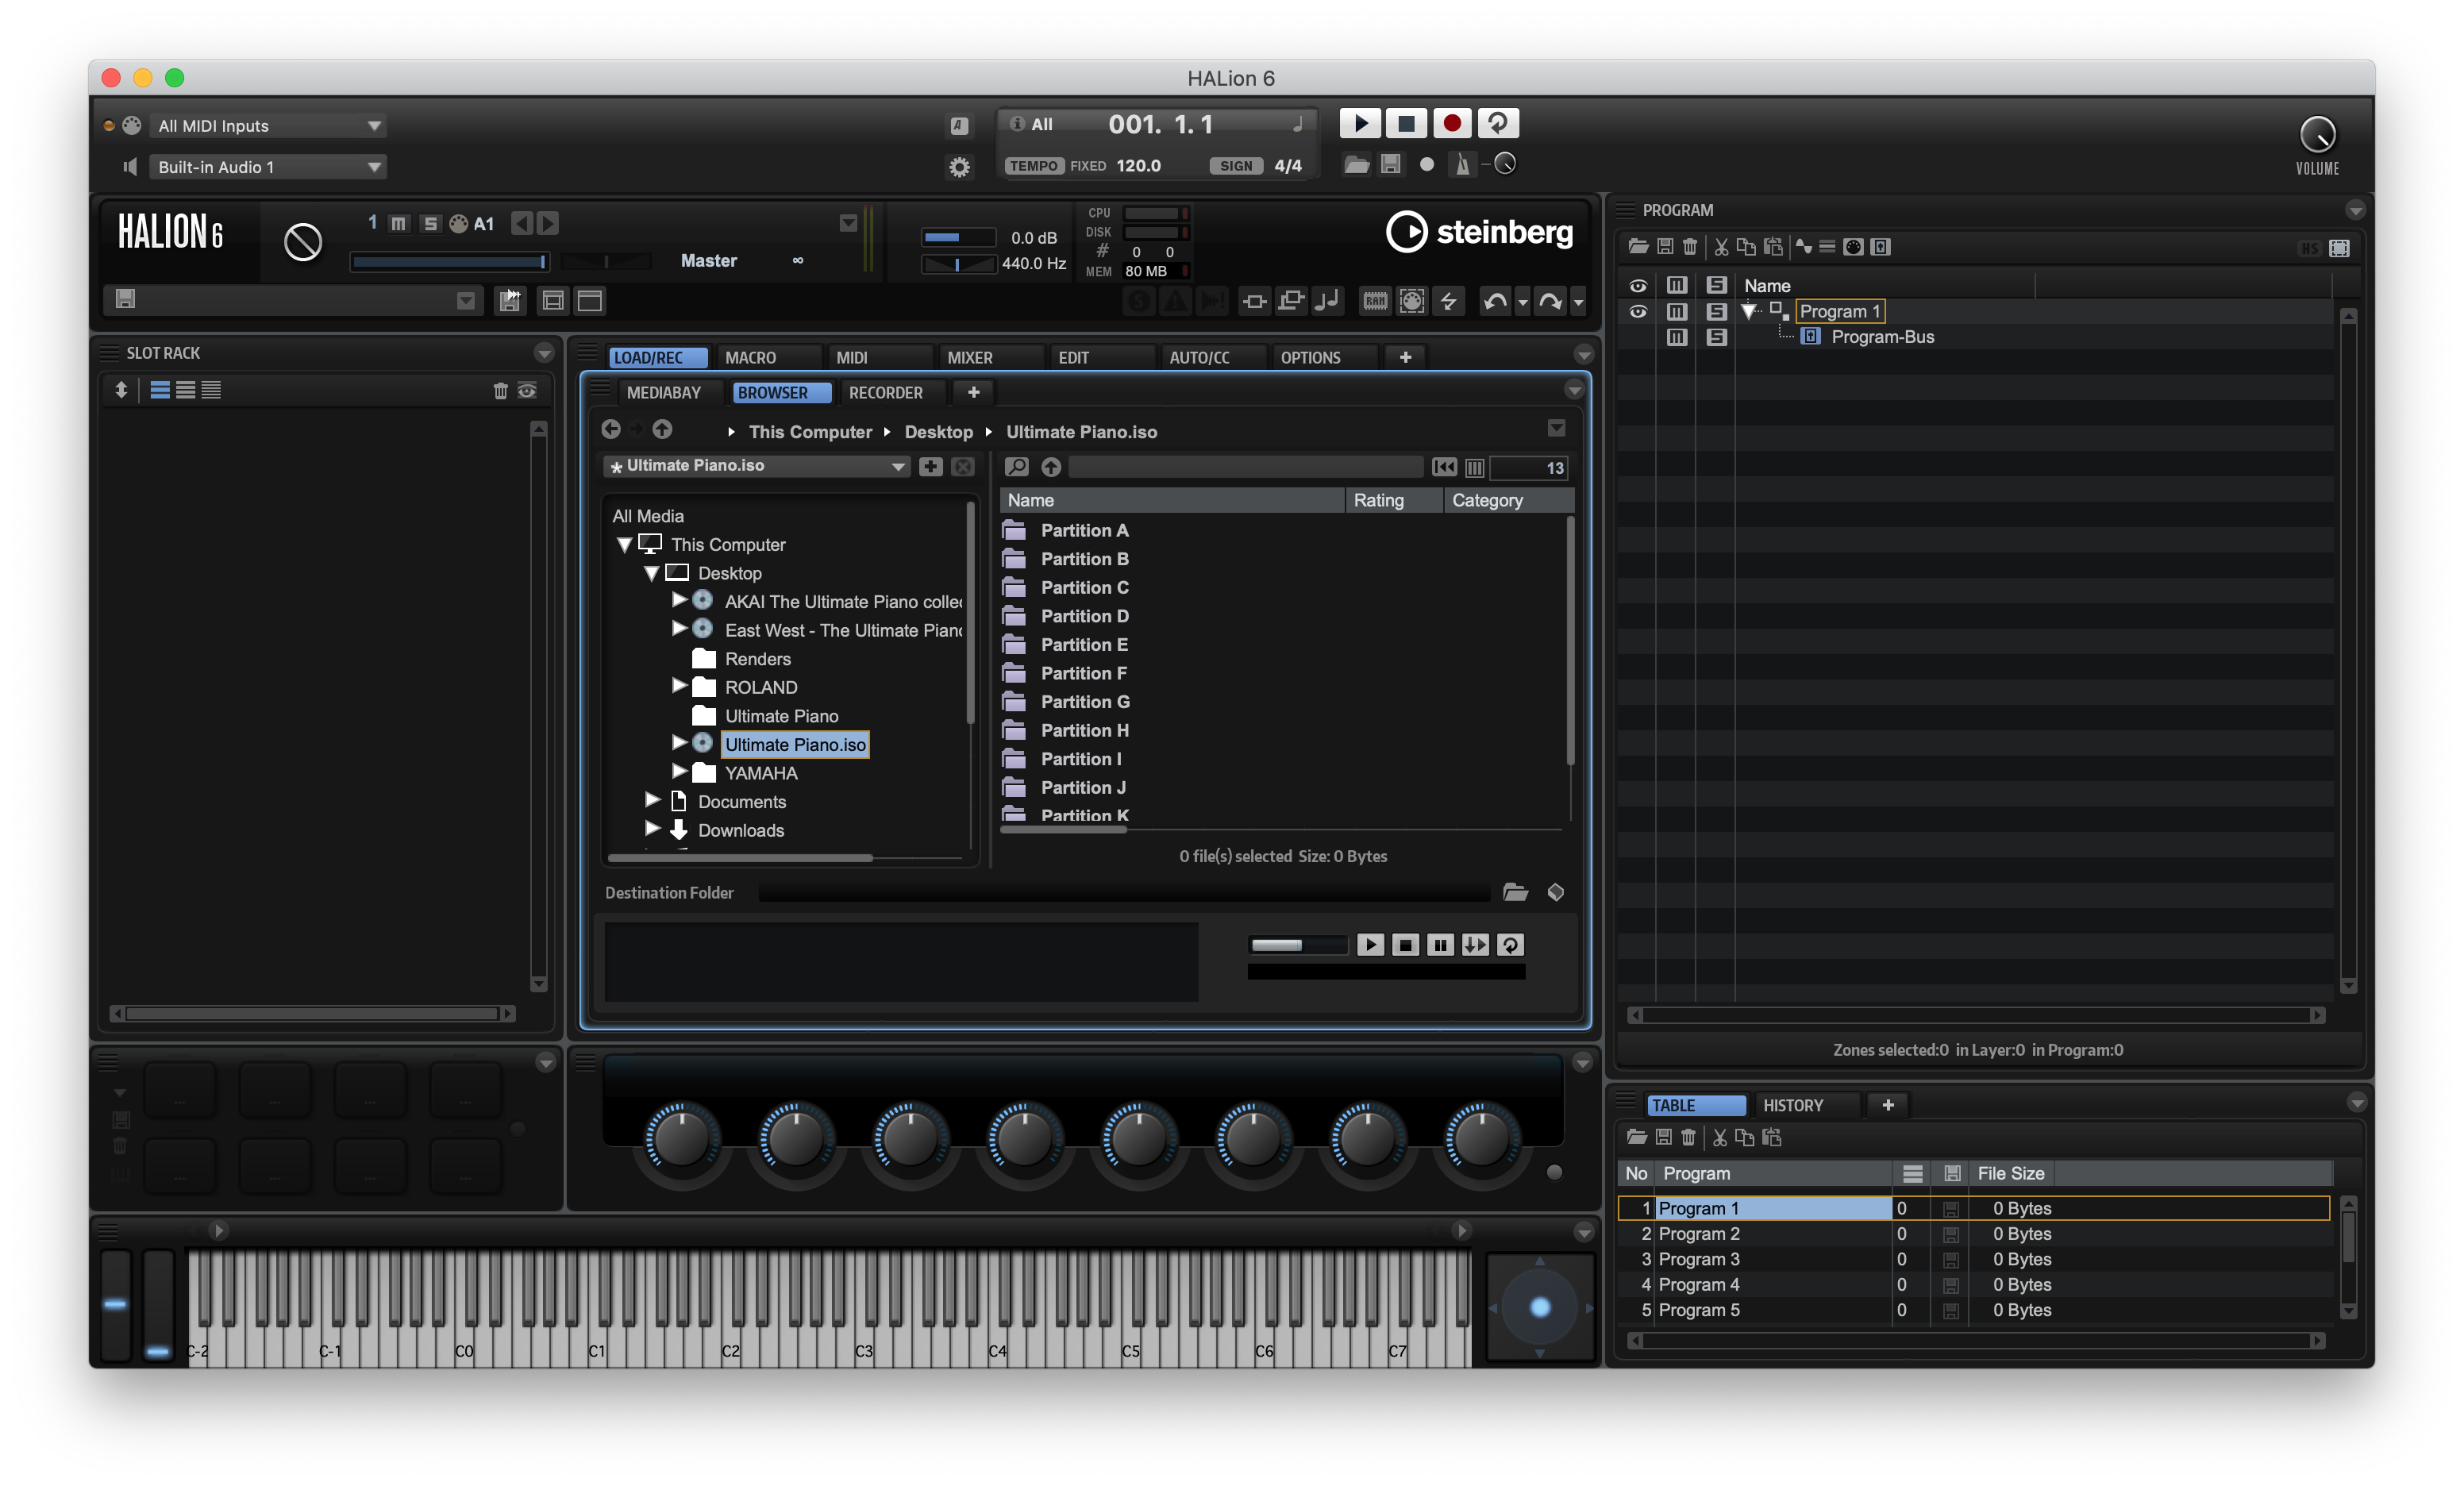Toggle the insert lock icon in toolbar
The height and width of the screenshot is (1486, 2464).
coord(1254,300)
